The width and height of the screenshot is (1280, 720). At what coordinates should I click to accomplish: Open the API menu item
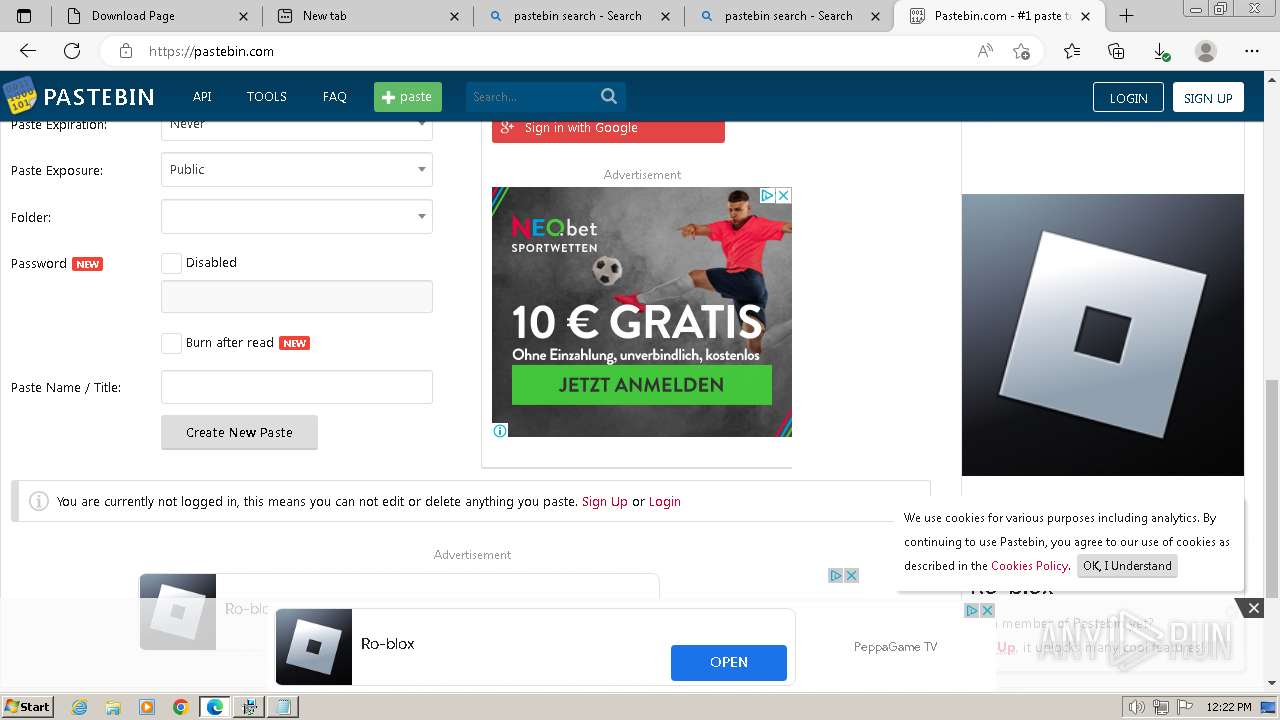click(x=202, y=97)
